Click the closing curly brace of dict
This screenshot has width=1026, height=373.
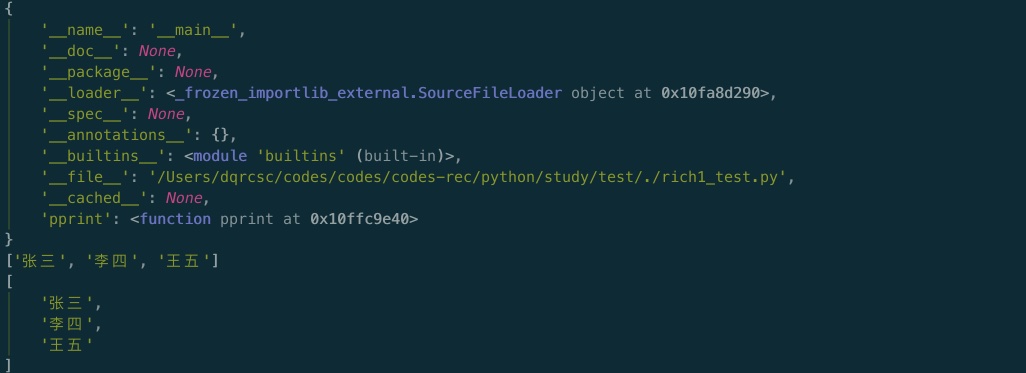coord(9,240)
